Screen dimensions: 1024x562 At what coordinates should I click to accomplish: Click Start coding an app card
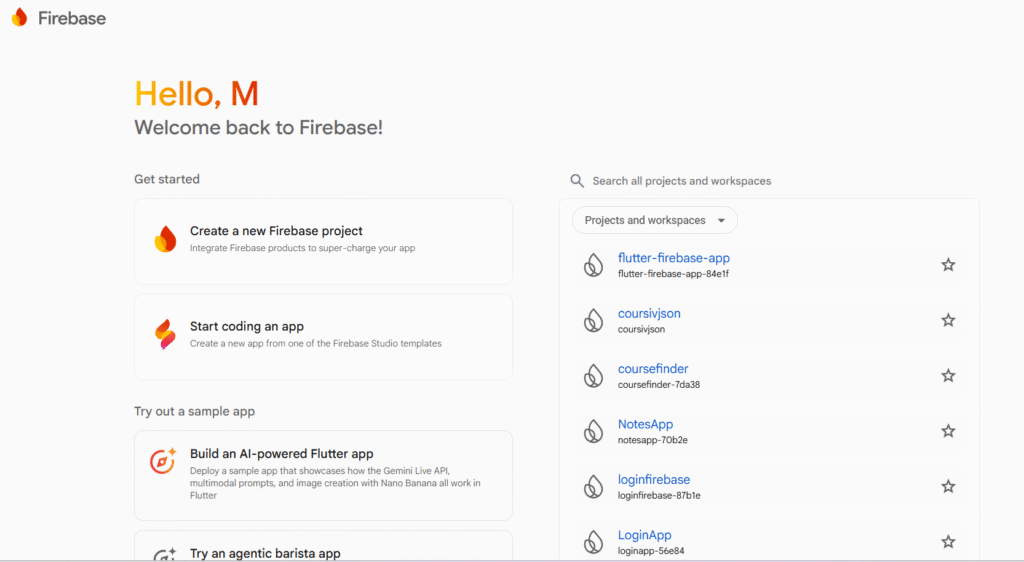point(323,335)
